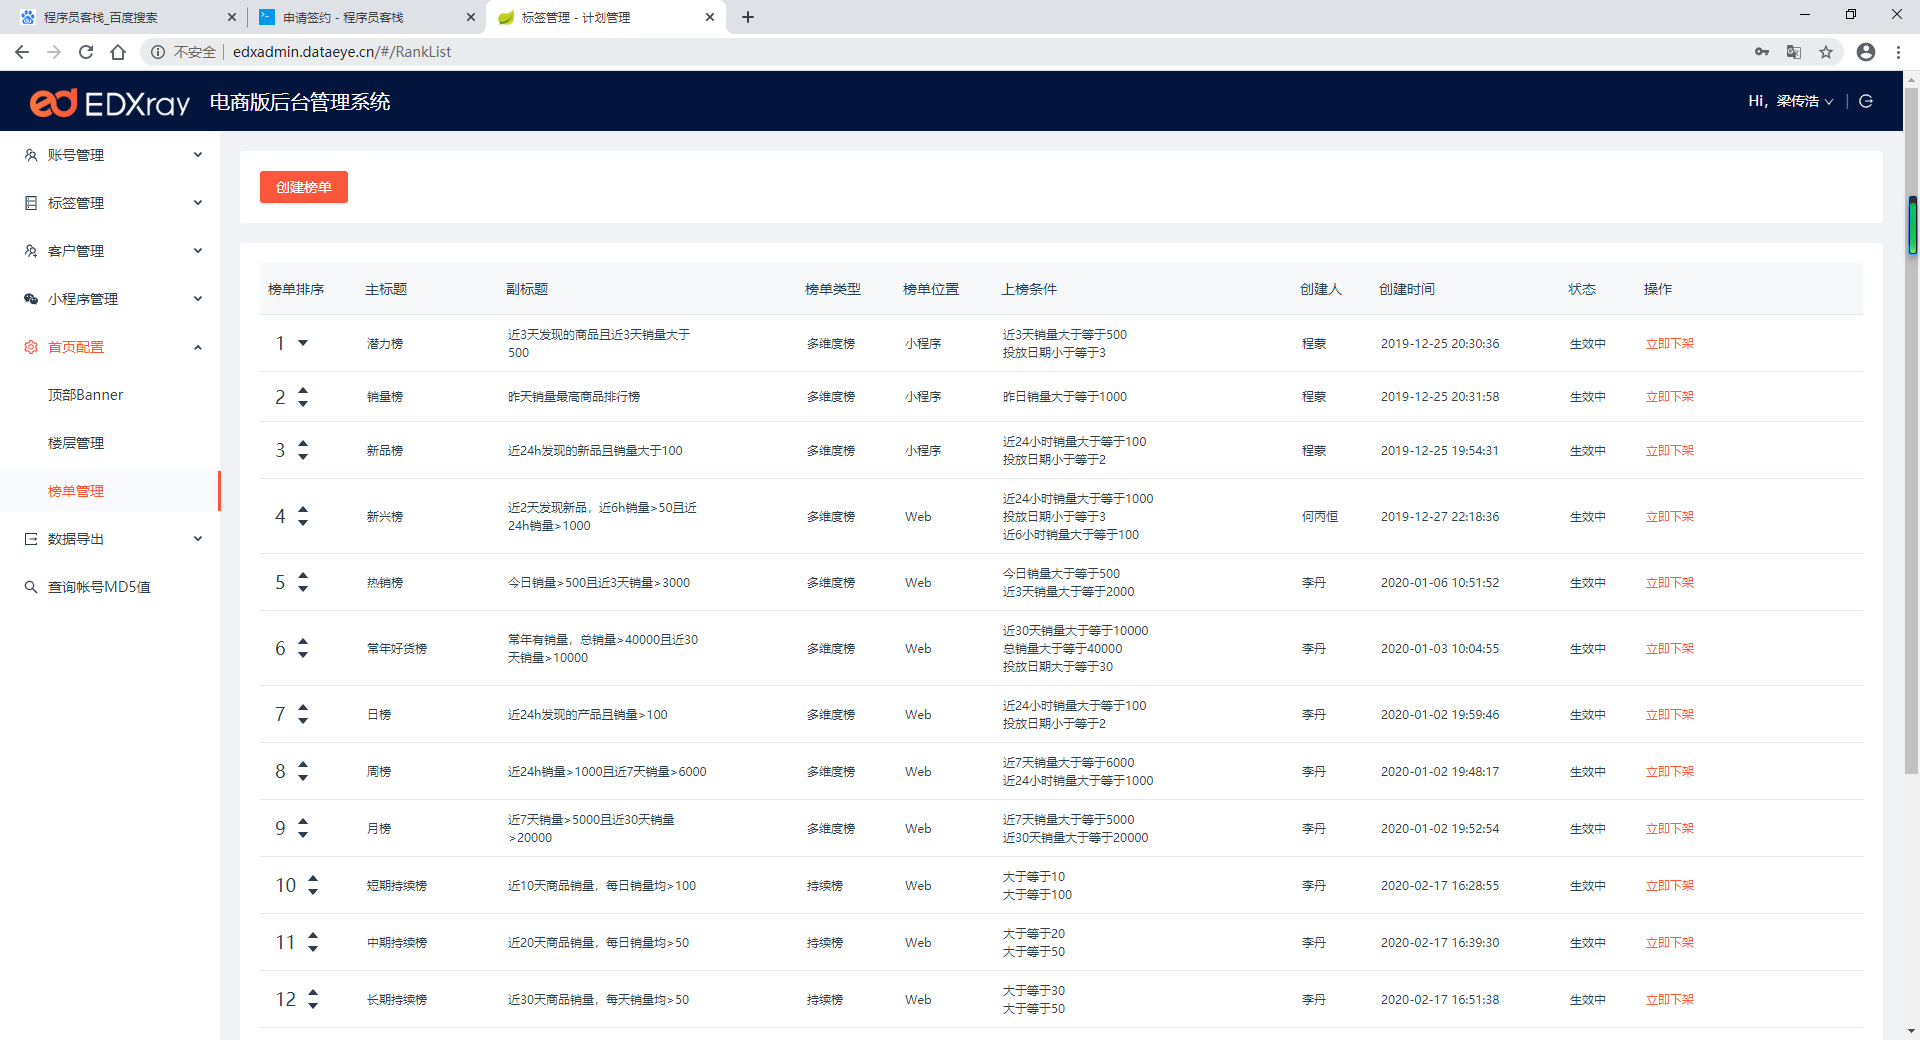The image size is (1920, 1040).
Task: Click 生效中 status in 月榜 row
Action: pyautogui.click(x=1588, y=829)
